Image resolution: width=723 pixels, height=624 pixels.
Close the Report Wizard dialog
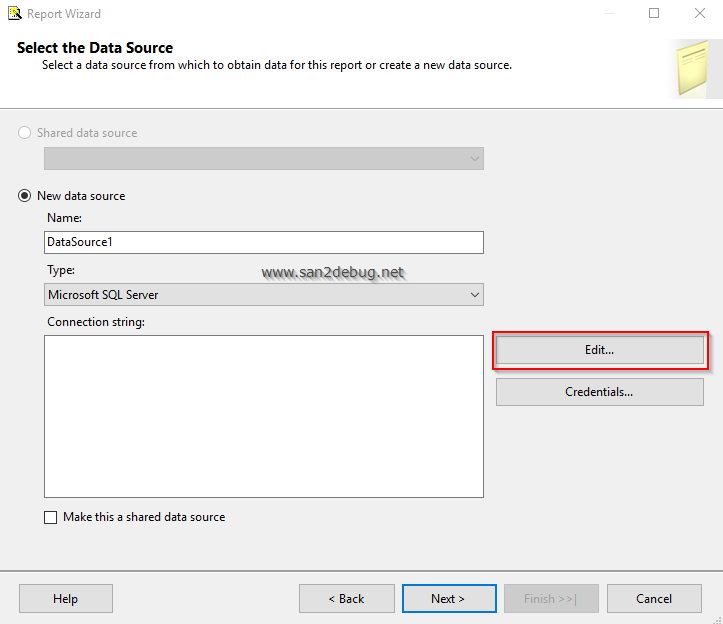pyautogui.click(x=700, y=14)
